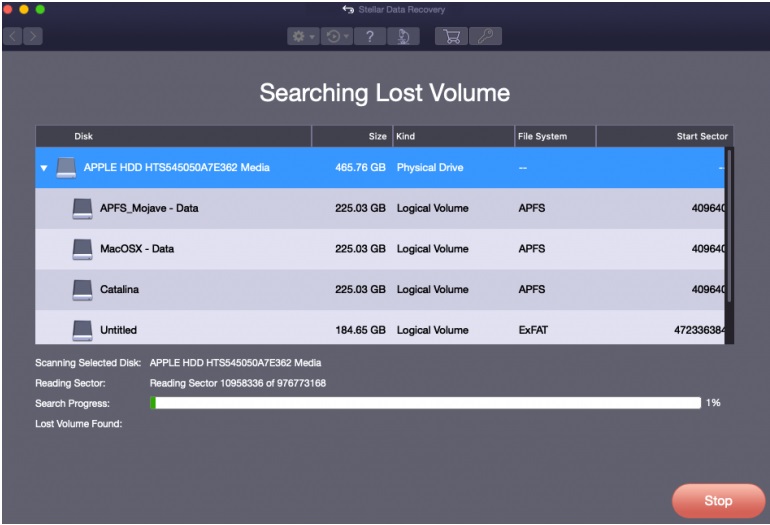
Task: Select the Catalina volume
Action: [380, 289]
